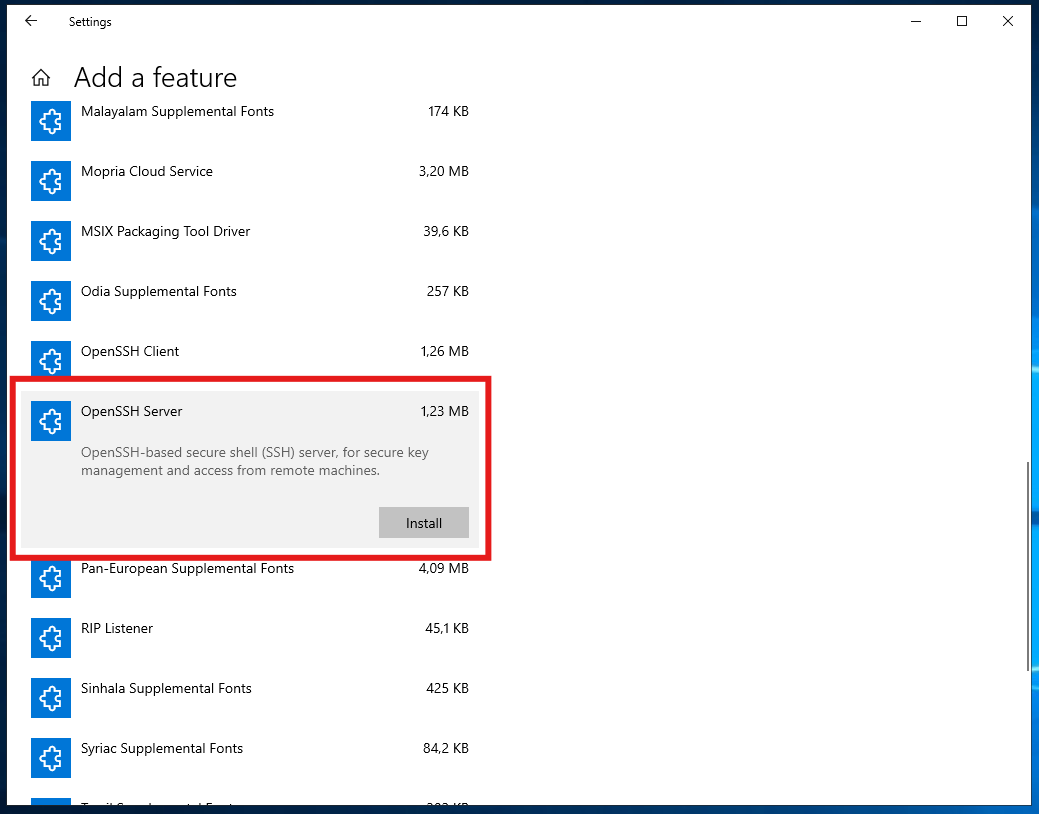Viewport: 1039px width, 814px height.
Task: Go back using the arrow button
Action: point(30,21)
